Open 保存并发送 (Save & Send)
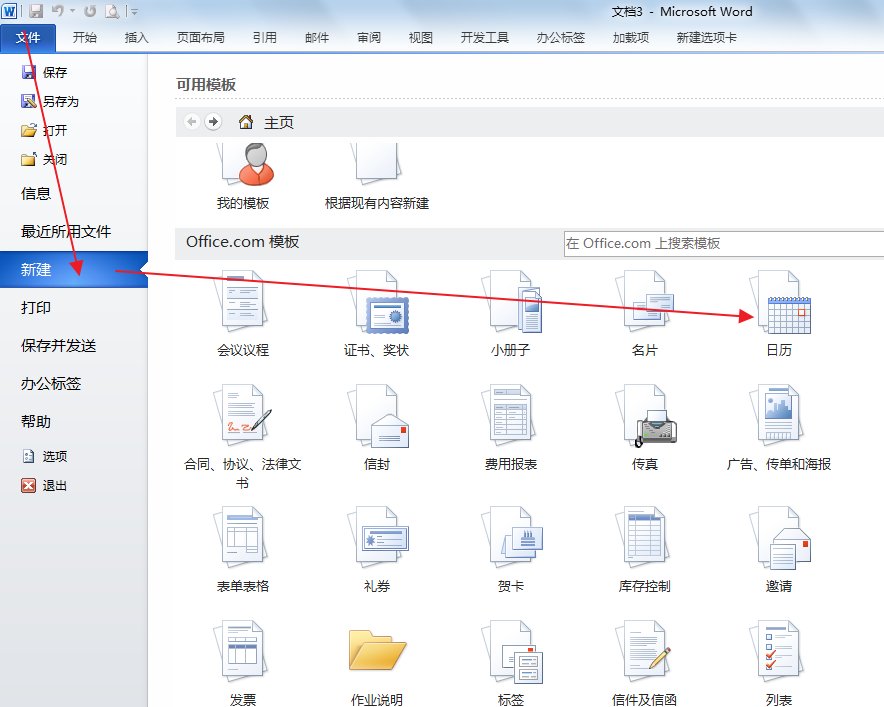884x707 pixels. point(59,346)
